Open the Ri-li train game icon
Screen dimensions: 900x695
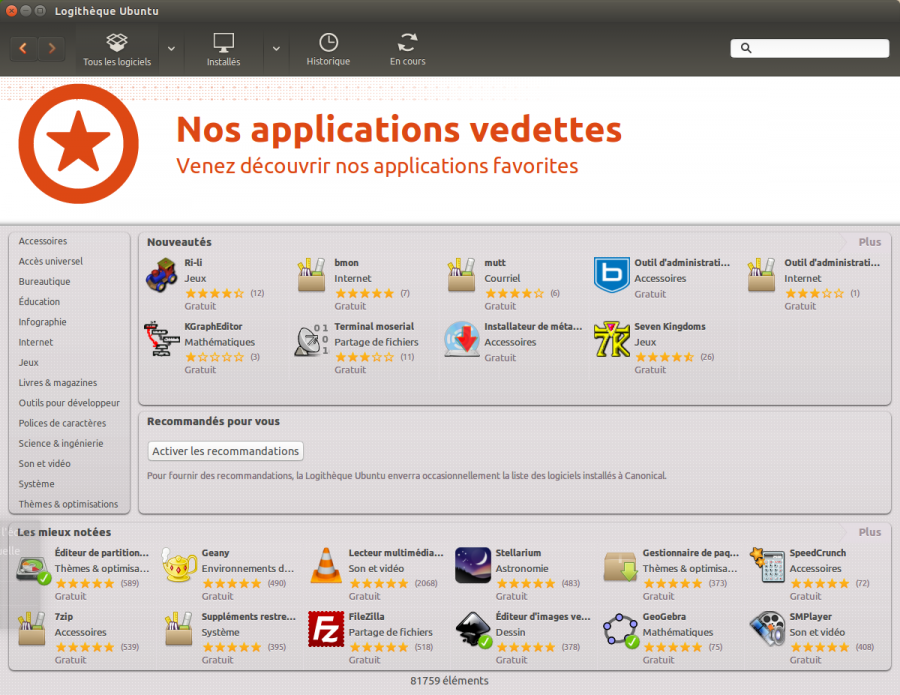(161, 275)
